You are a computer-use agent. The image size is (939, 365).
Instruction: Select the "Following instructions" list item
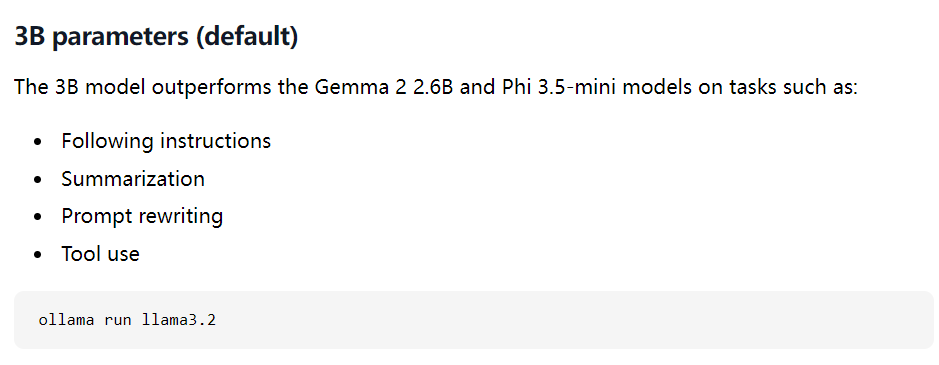coord(166,141)
